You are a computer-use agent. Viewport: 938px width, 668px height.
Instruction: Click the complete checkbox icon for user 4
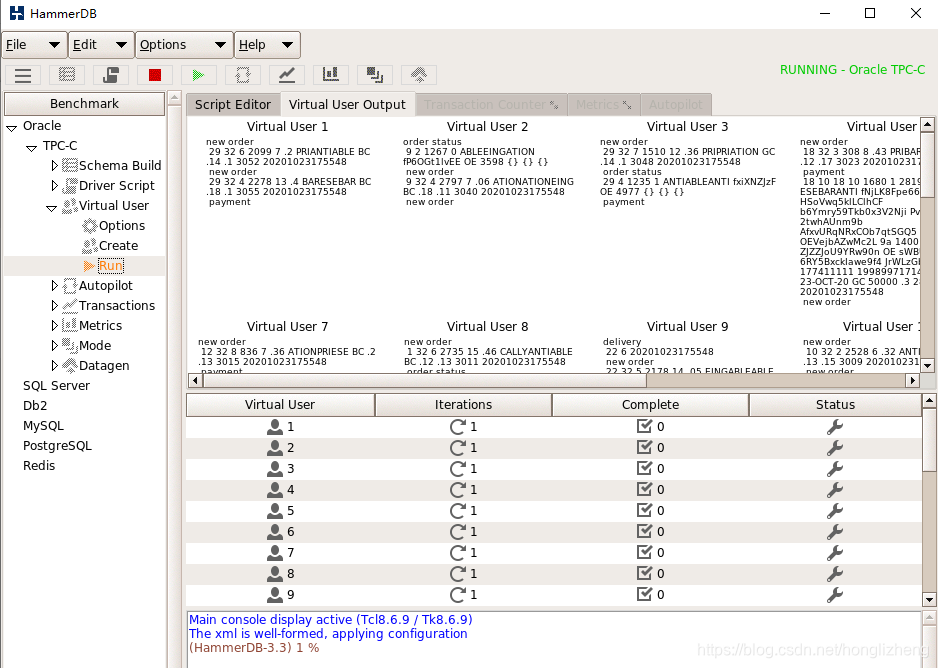645,489
